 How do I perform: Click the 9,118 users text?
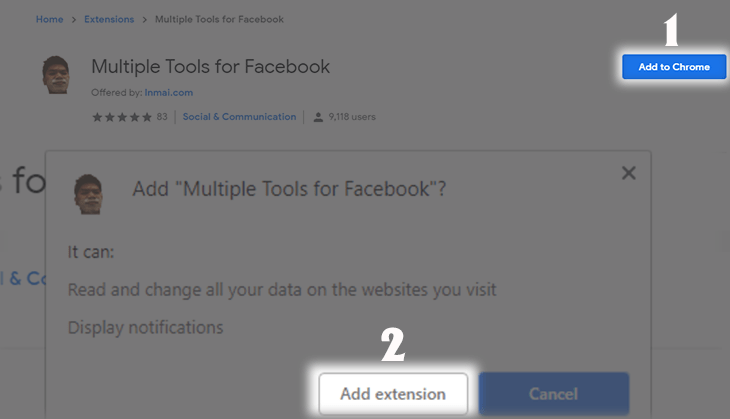click(x=352, y=117)
